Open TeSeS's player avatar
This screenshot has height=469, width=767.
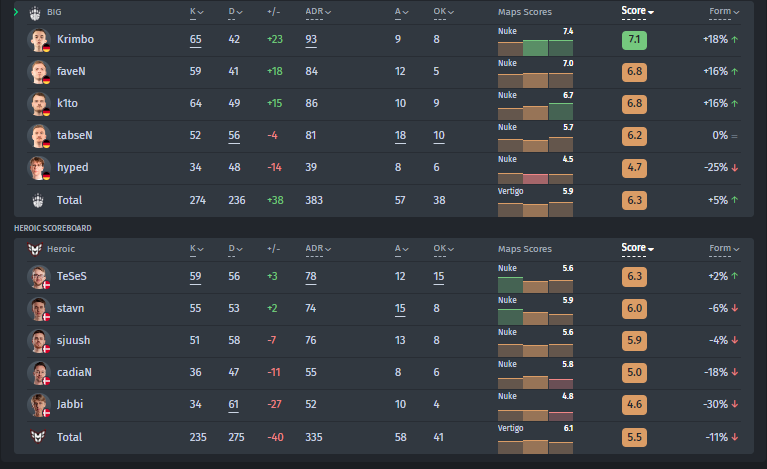39,277
